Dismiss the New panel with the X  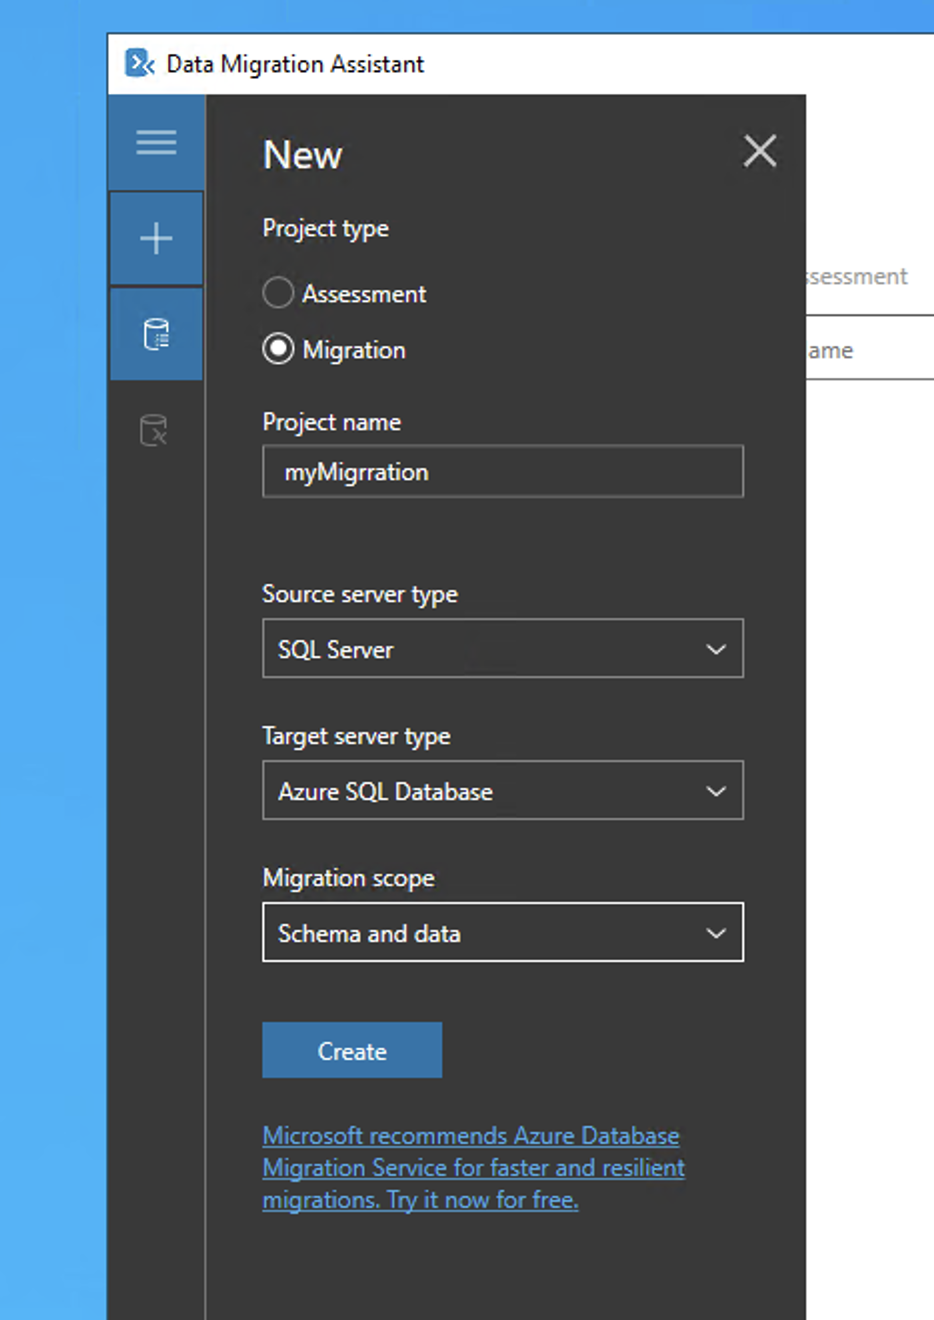(760, 151)
